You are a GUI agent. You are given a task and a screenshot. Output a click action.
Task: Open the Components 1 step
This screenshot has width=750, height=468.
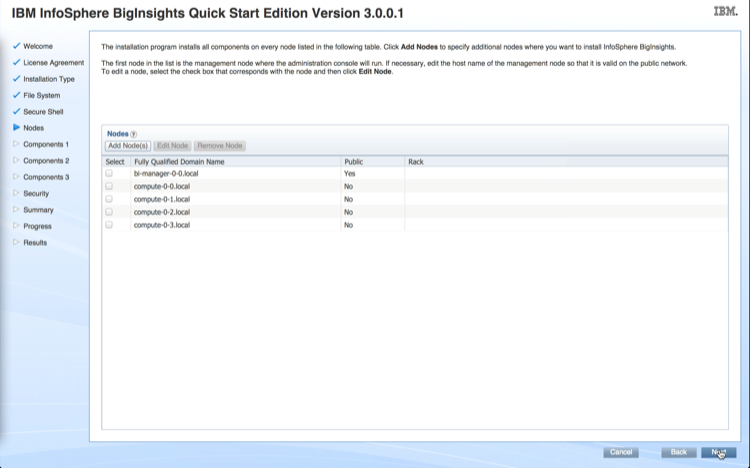[46, 144]
